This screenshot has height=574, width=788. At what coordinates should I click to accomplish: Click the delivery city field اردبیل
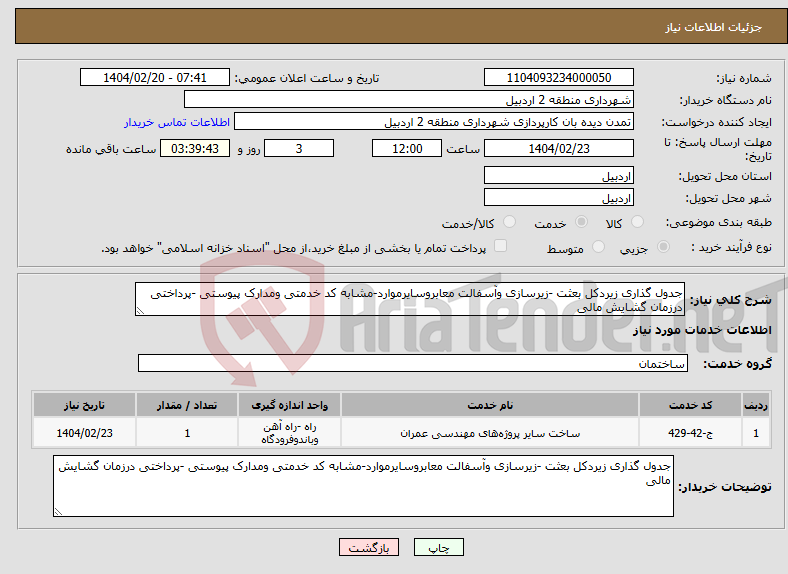558,198
